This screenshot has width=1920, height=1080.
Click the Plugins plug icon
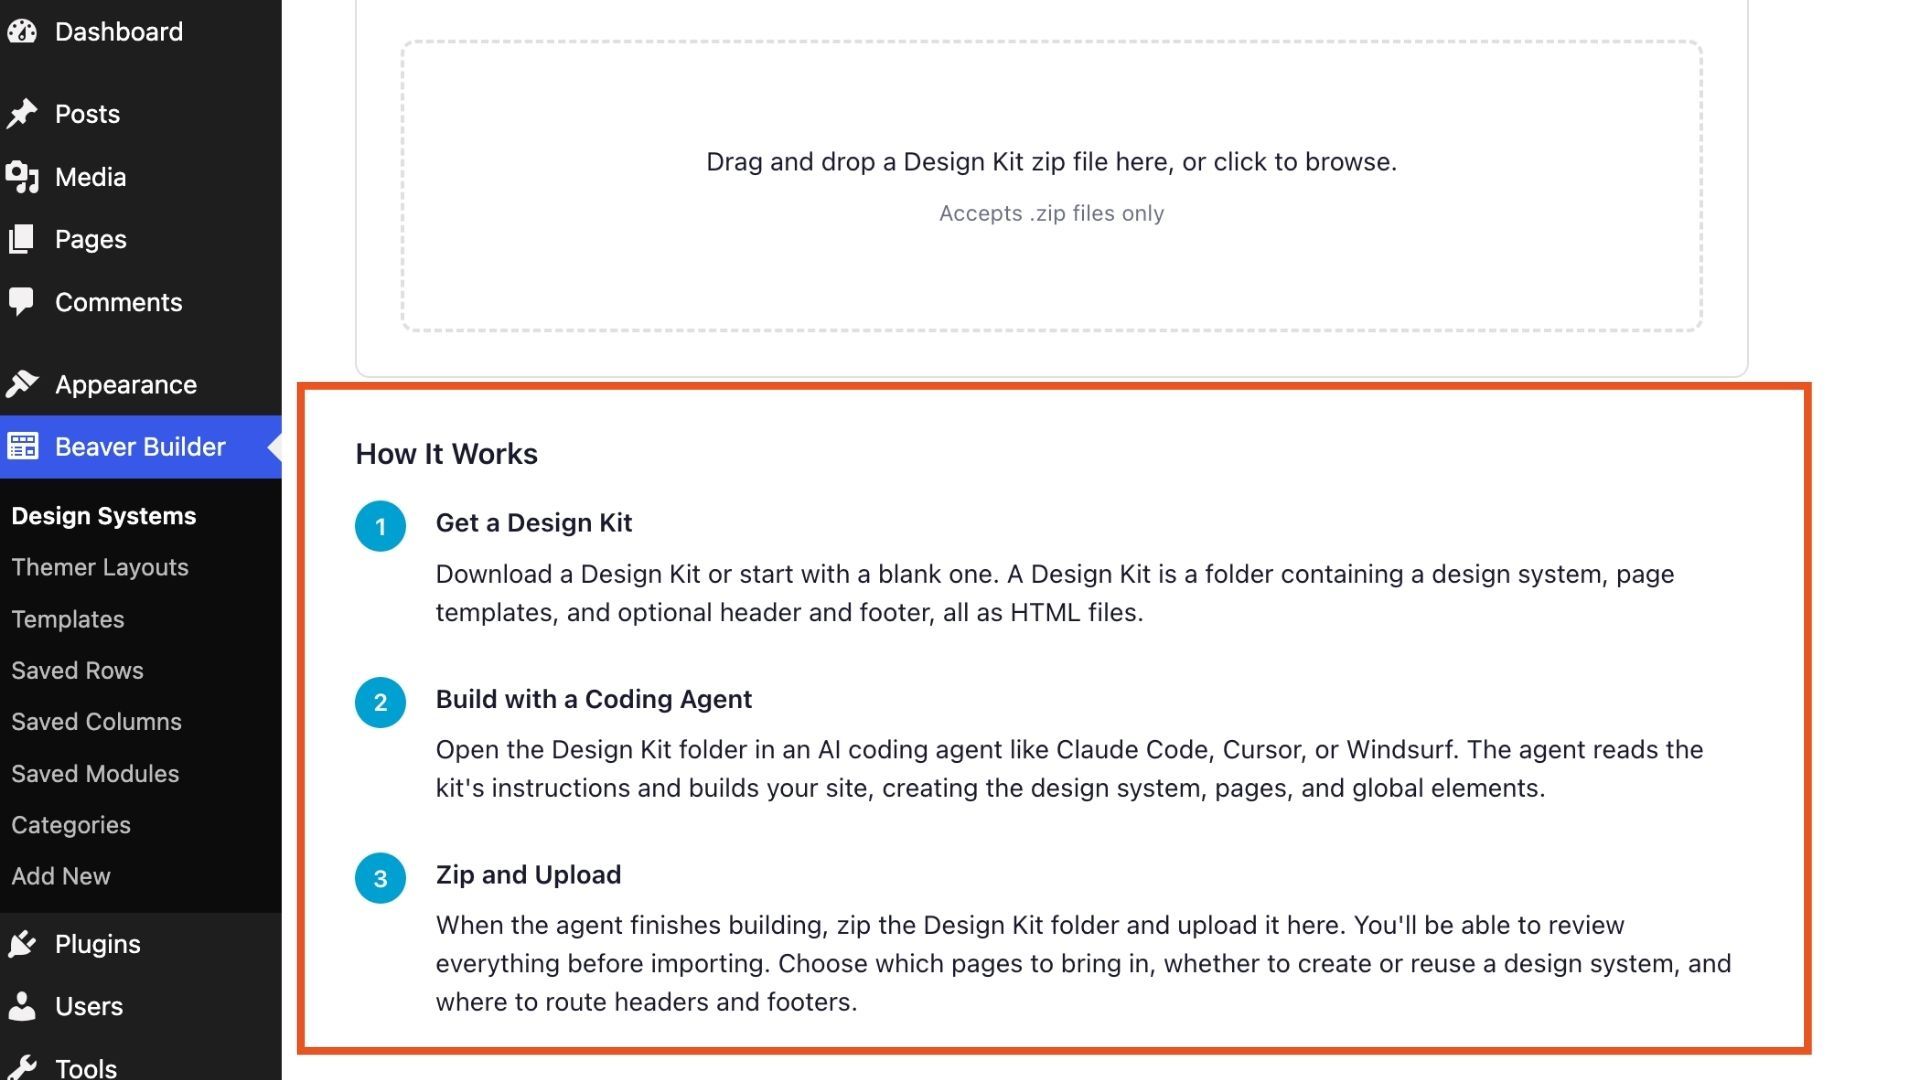21,944
